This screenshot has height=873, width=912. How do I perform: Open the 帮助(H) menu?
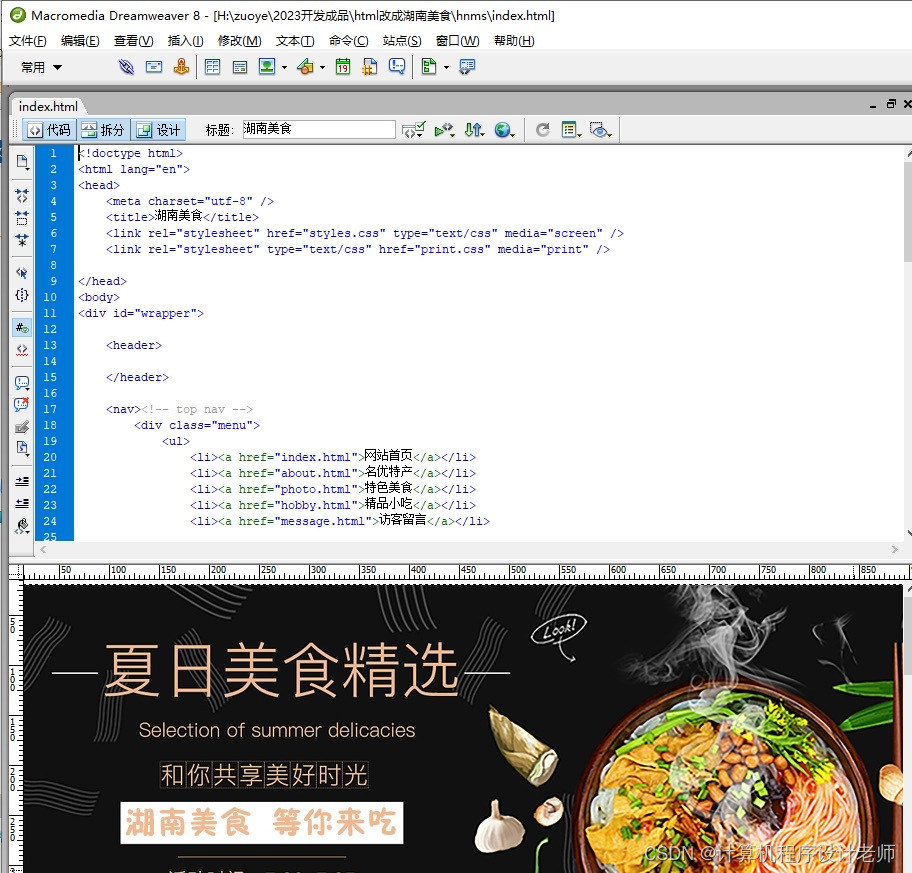(x=514, y=41)
